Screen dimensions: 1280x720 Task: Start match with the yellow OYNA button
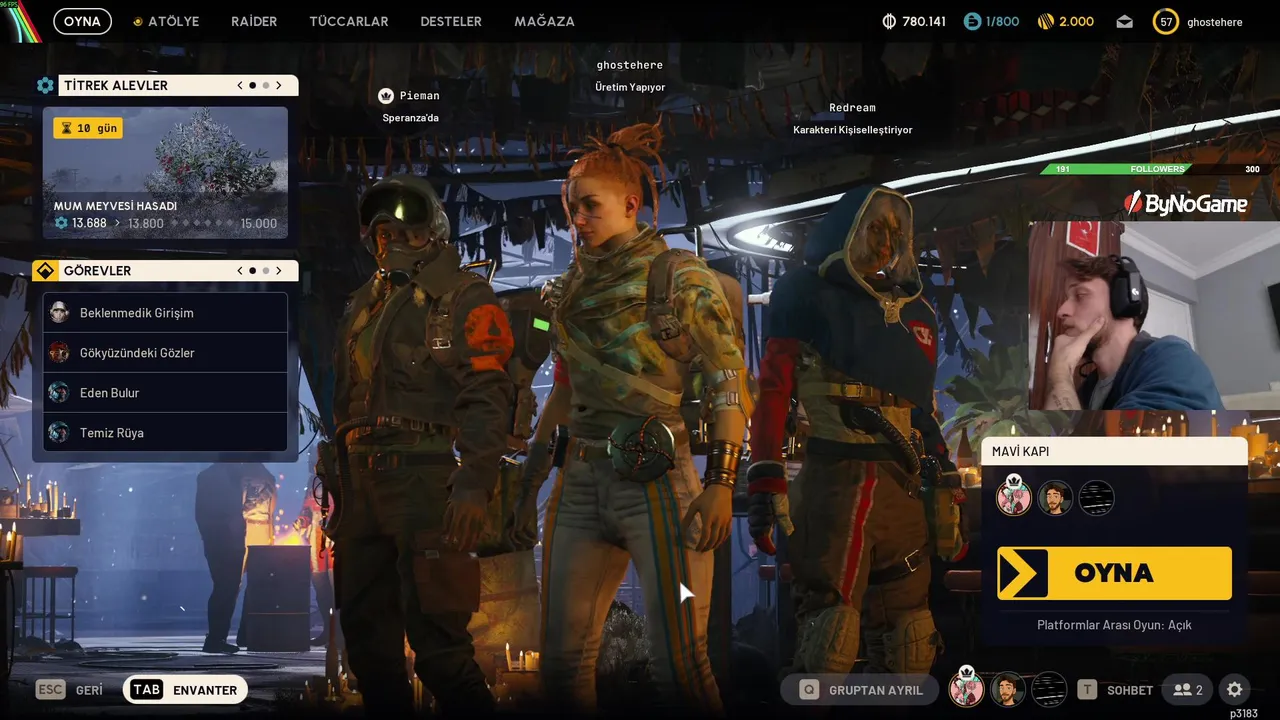pyautogui.click(x=1114, y=573)
